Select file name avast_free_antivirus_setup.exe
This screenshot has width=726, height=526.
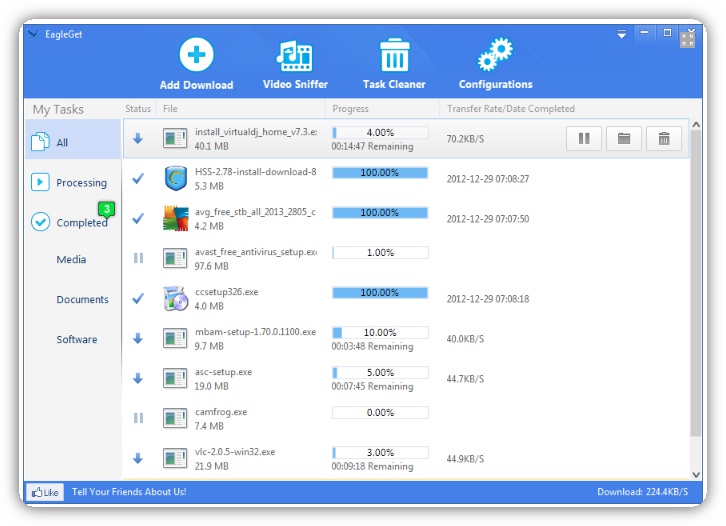pos(256,252)
